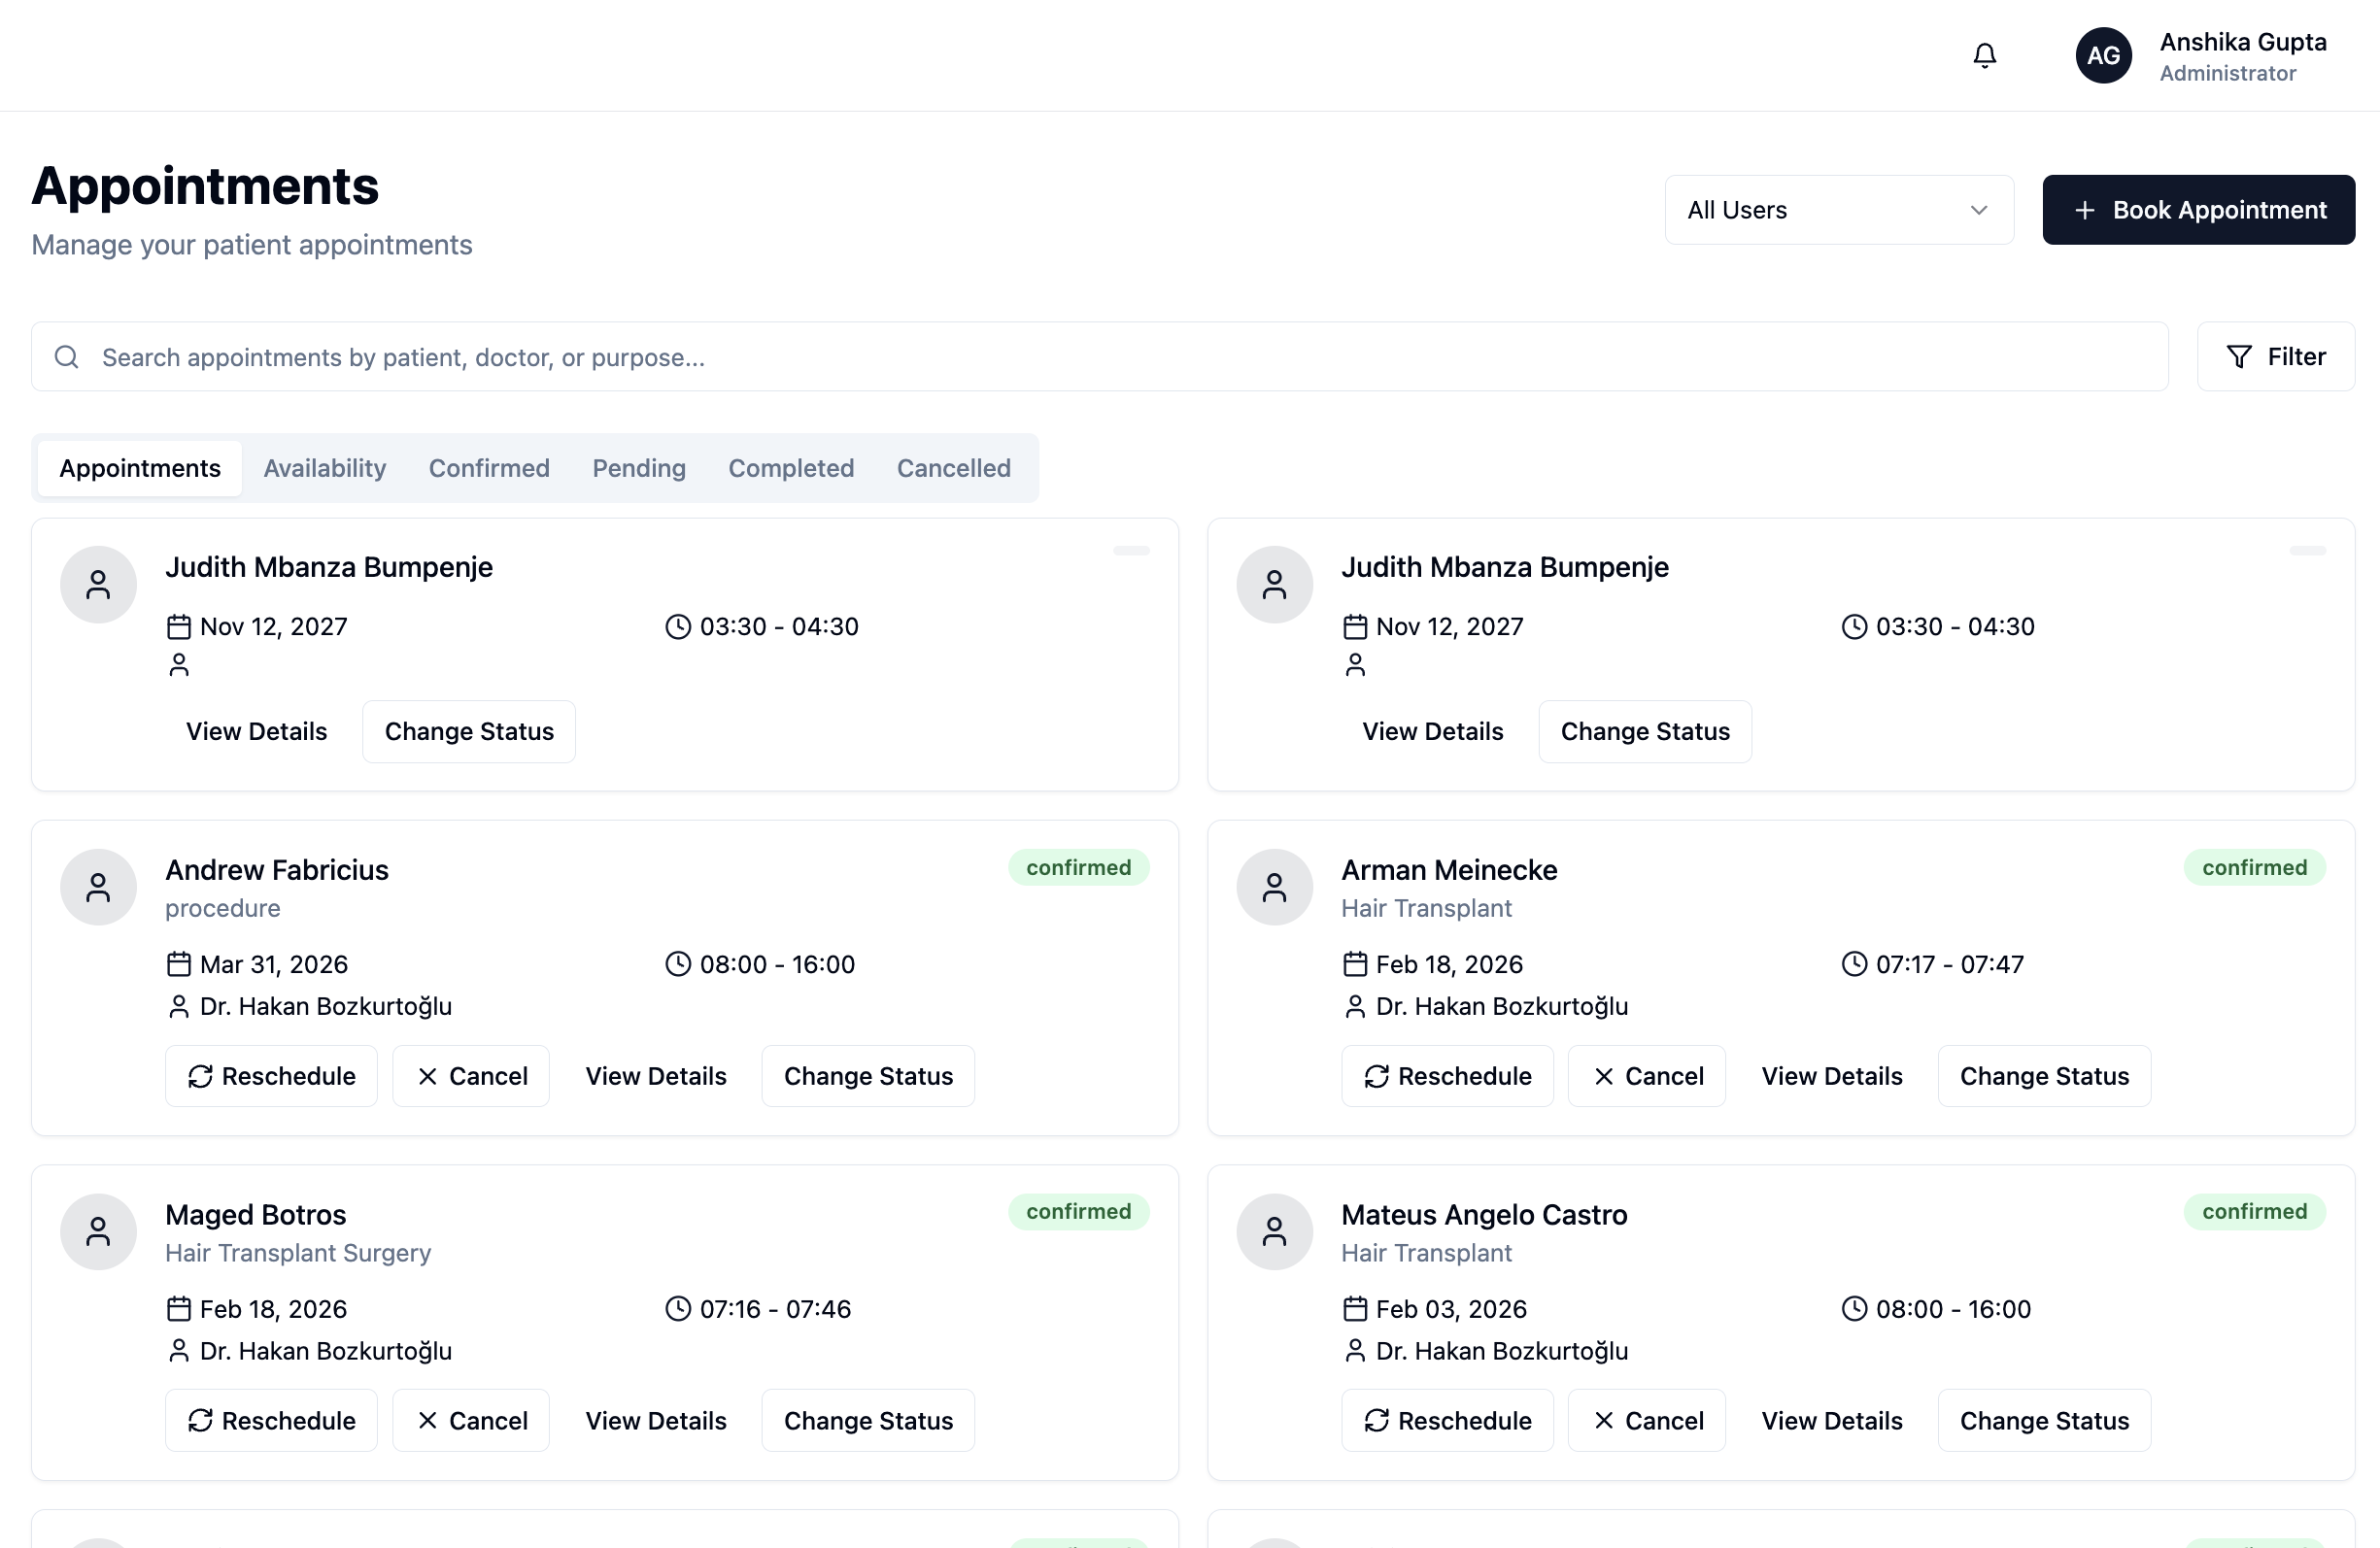Cancel Mateus Angelo Castro appointment
The width and height of the screenshot is (2380, 1548).
[1647, 1420]
